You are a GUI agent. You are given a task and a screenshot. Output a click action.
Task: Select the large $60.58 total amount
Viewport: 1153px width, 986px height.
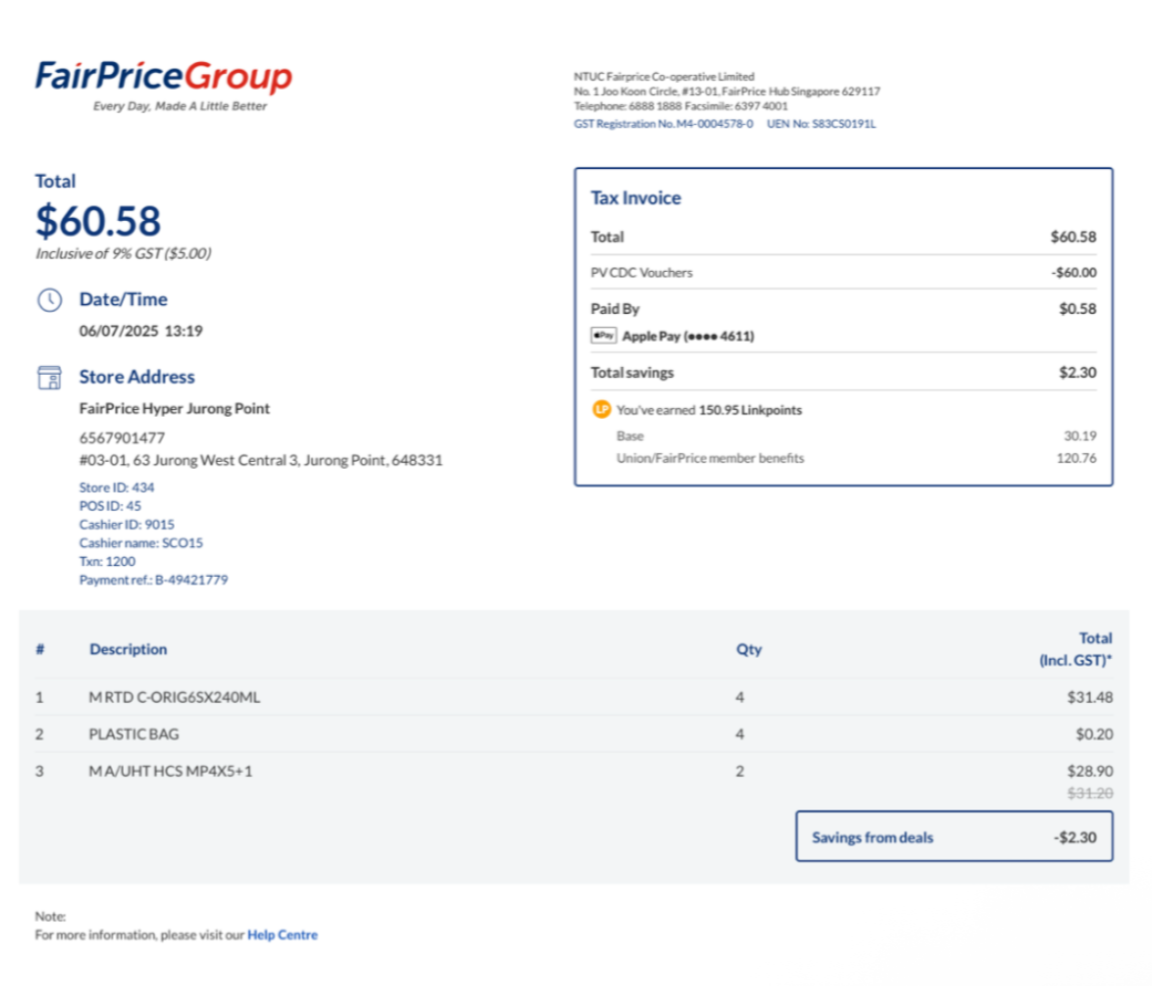(99, 221)
